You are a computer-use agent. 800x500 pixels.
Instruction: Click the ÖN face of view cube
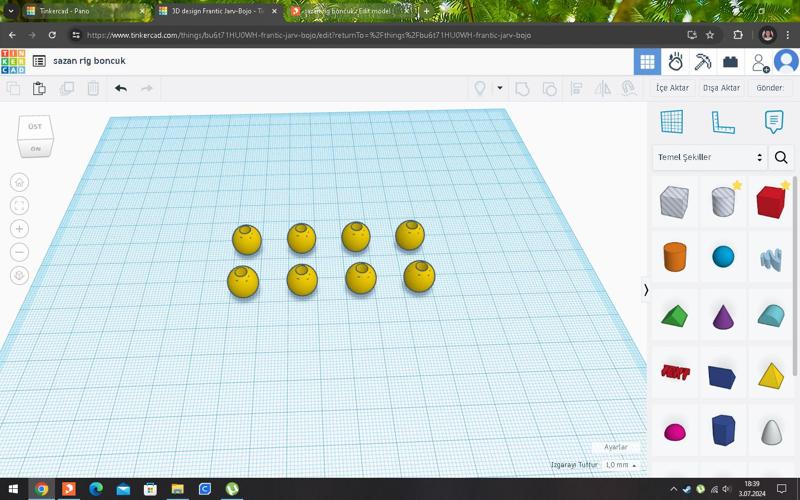35,148
